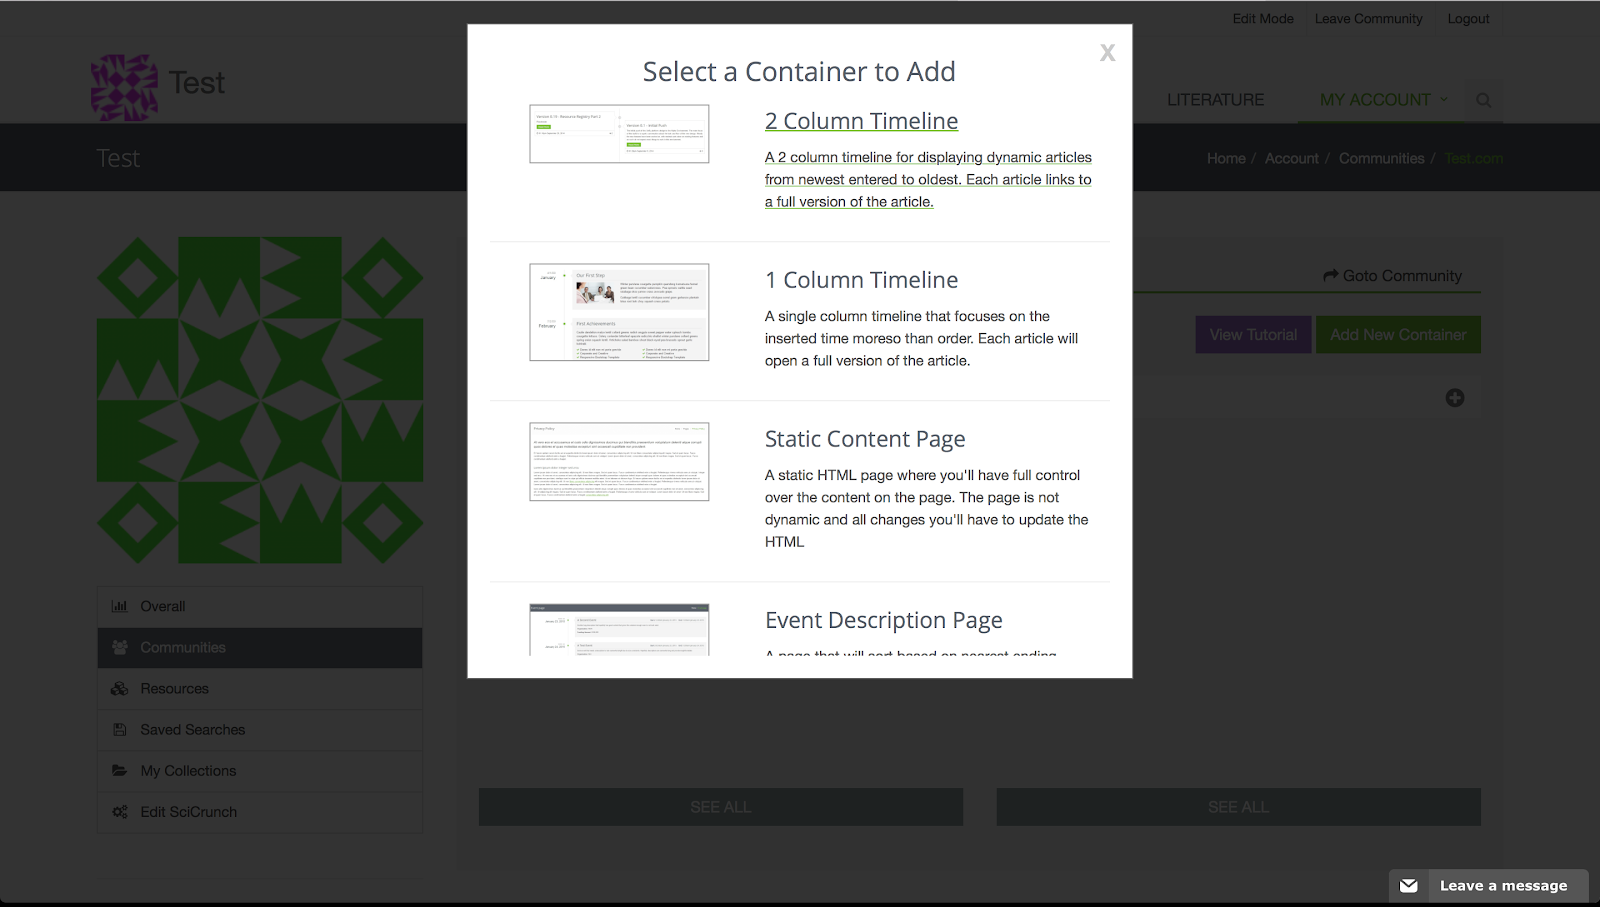The width and height of the screenshot is (1600, 907).
Task: Pick the 1 Column Timeline preview thumbnail
Action: point(619,312)
